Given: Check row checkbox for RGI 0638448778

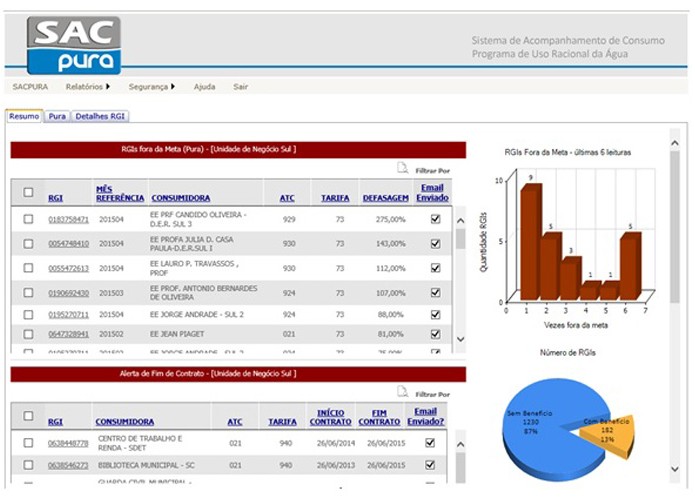Looking at the screenshot, I should click(28, 442).
